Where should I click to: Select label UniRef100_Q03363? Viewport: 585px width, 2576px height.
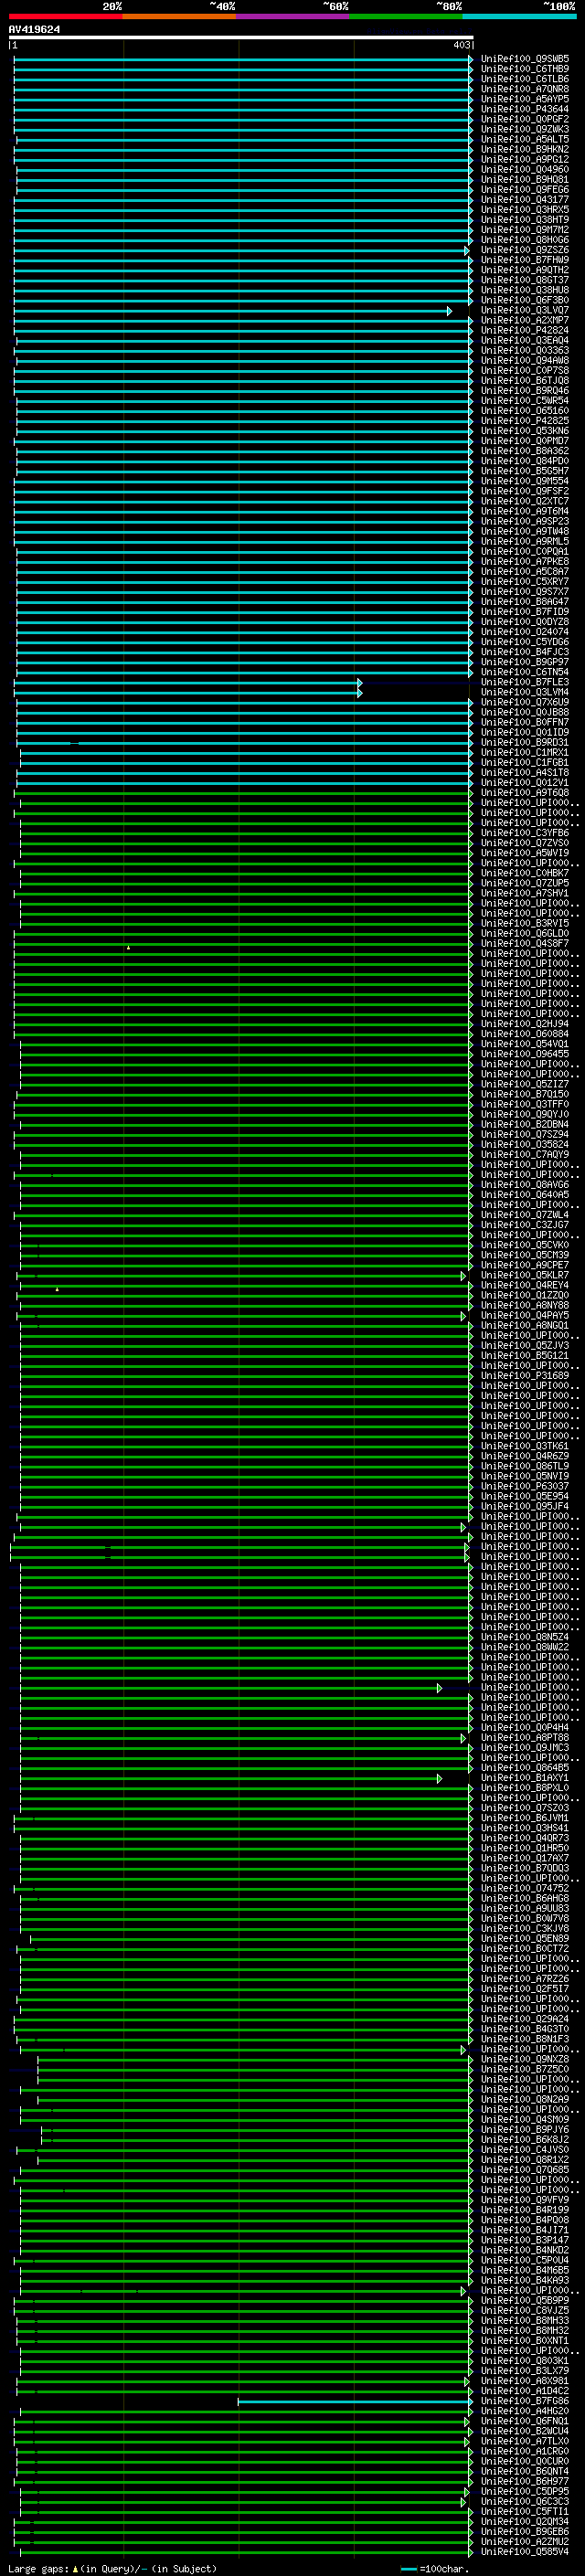525,351
